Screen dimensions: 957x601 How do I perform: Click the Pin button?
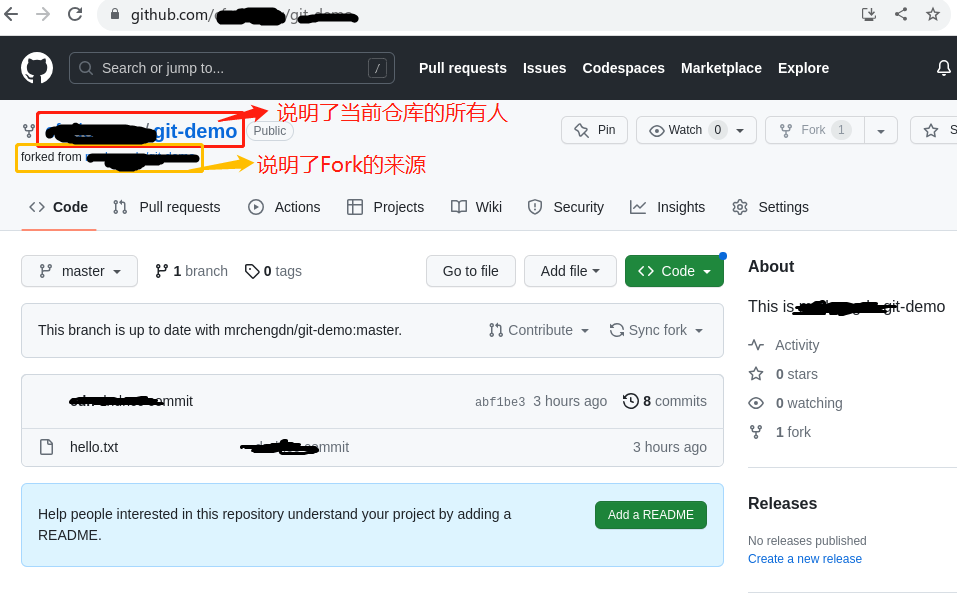[x=594, y=130]
